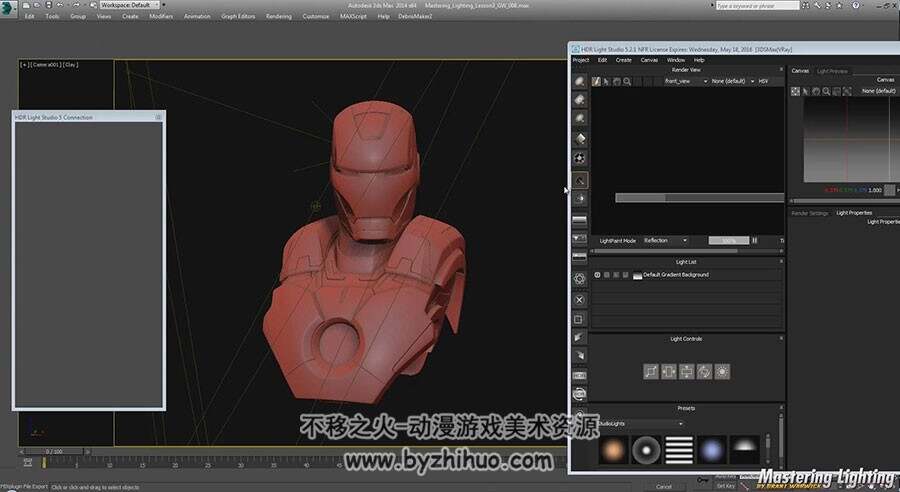Click the Light Controls brightness sun icon

click(722, 371)
